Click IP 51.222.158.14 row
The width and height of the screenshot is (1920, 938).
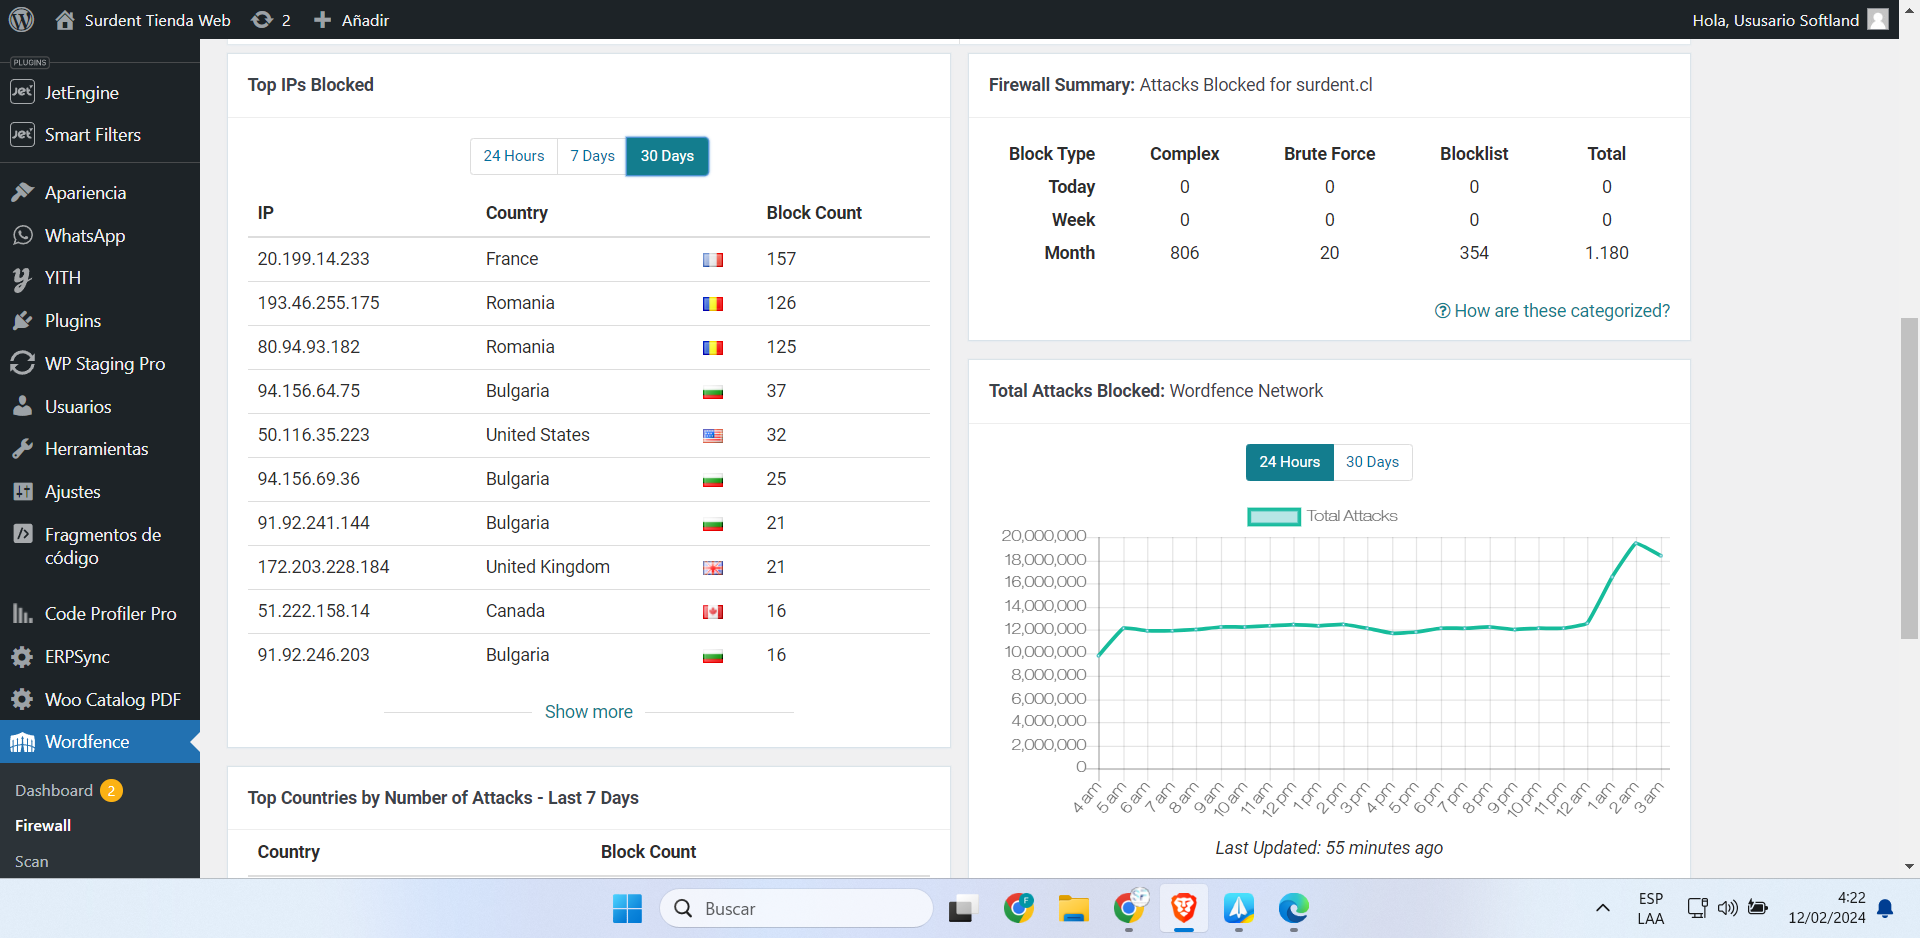click(588, 611)
